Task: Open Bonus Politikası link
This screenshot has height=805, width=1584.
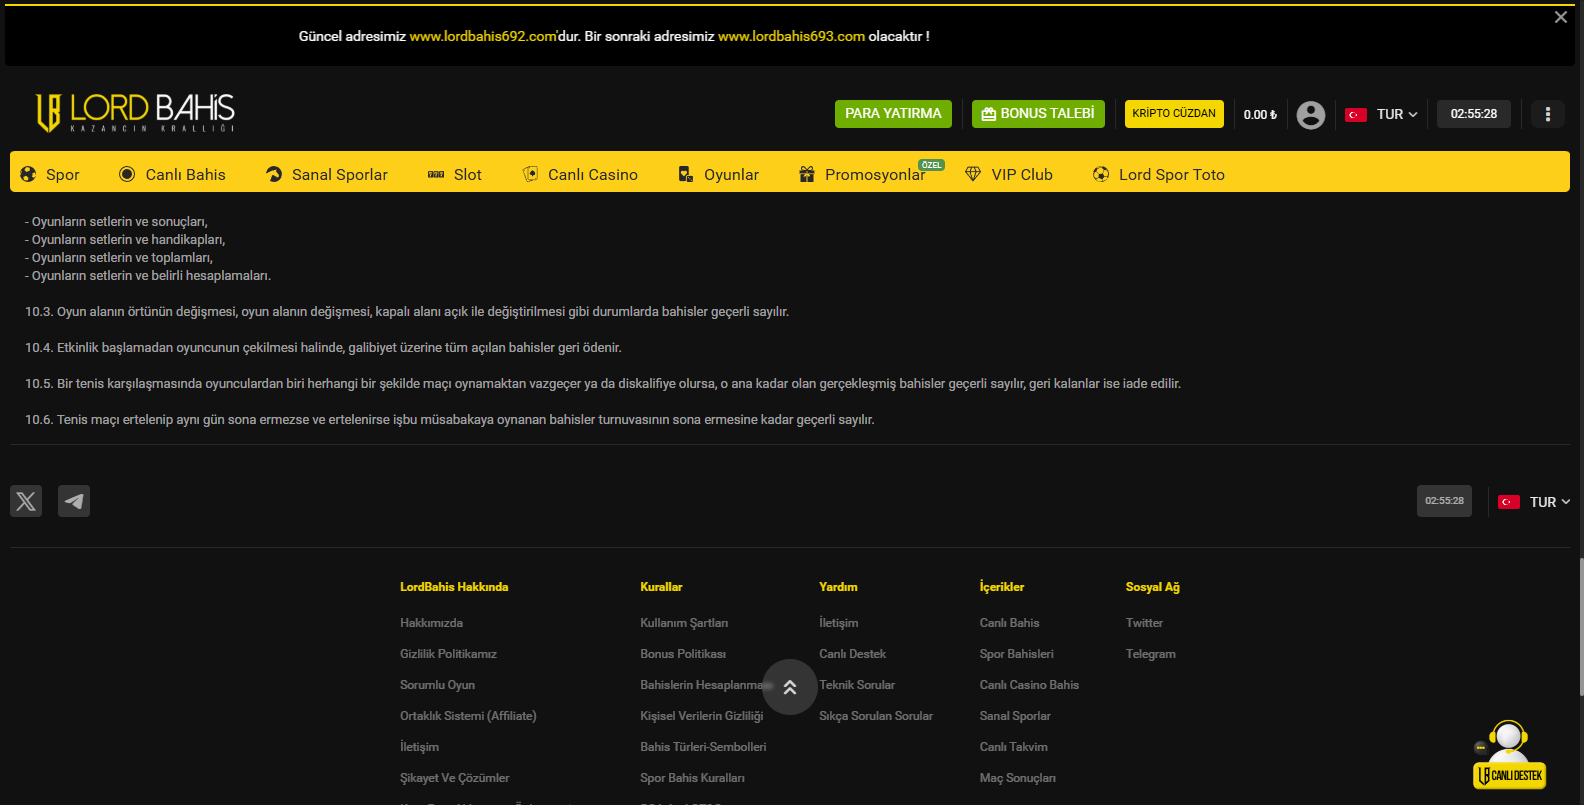Action: pyautogui.click(x=683, y=654)
